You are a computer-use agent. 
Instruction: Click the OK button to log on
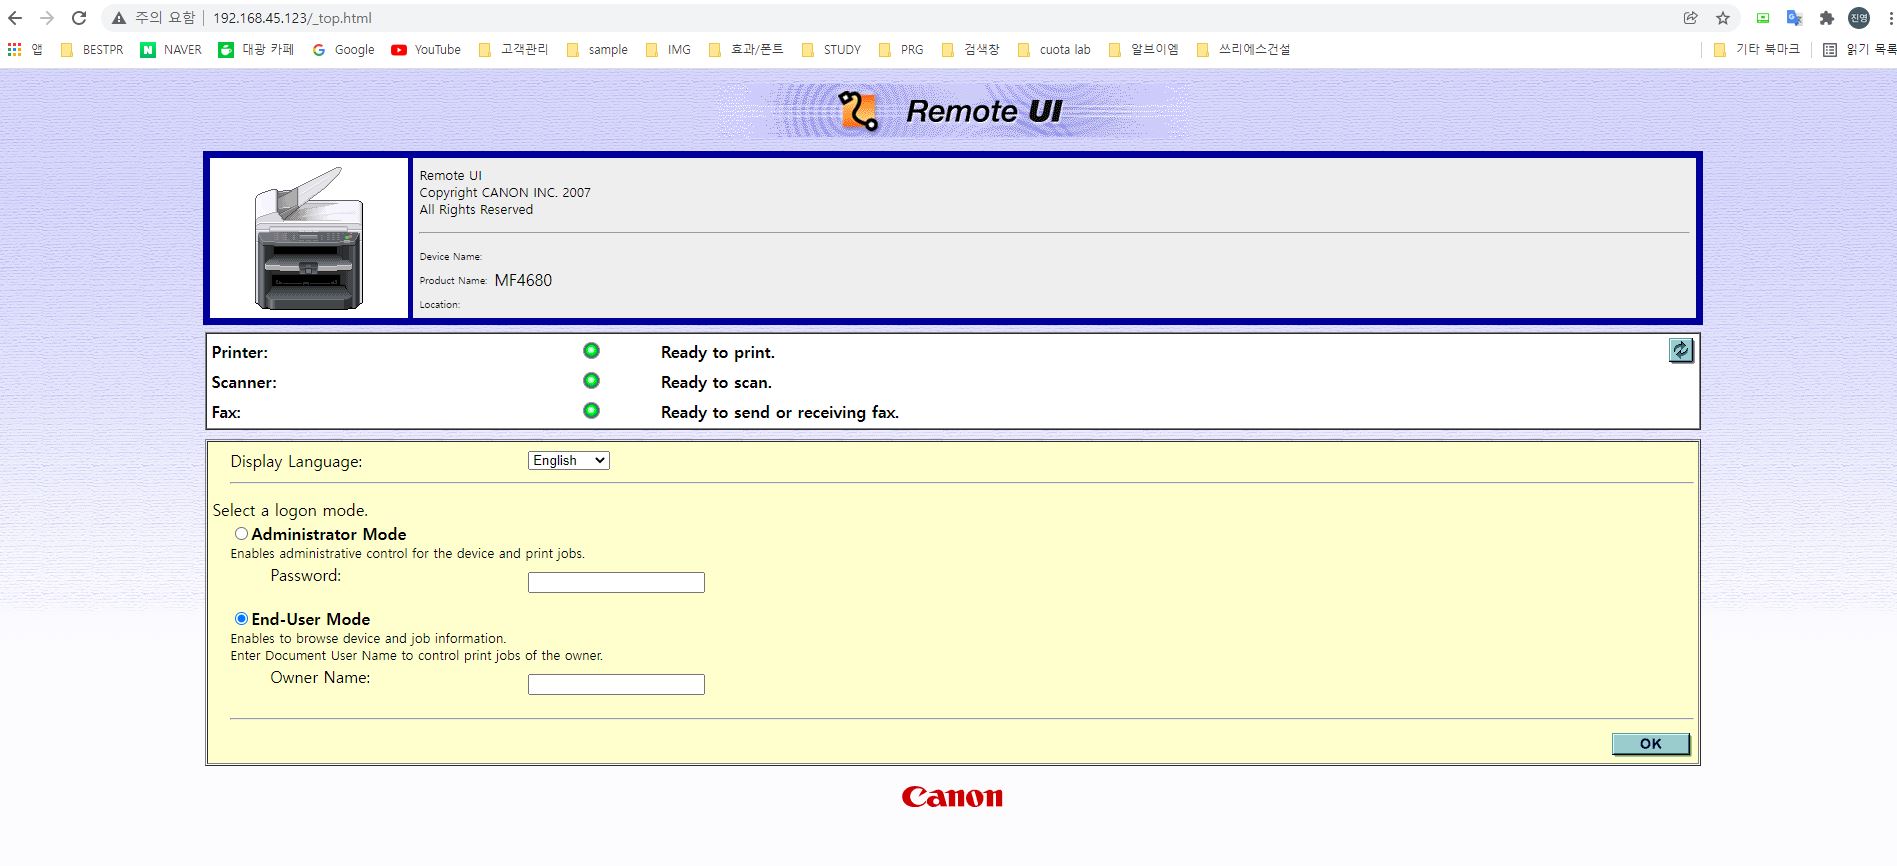pyautogui.click(x=1651, y=744)
